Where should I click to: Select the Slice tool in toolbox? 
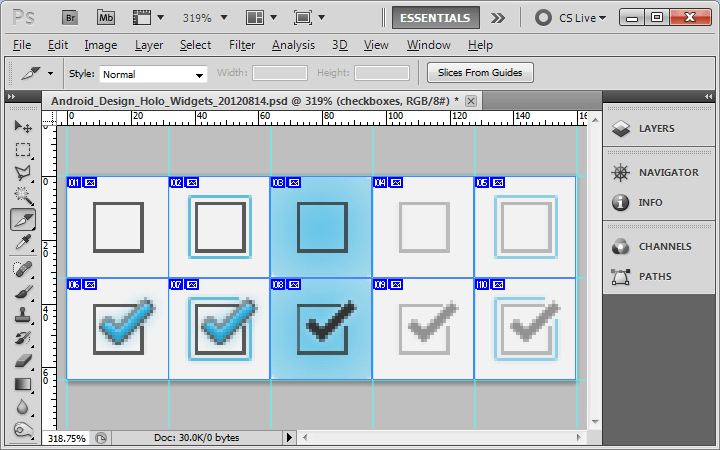point(22,219)
